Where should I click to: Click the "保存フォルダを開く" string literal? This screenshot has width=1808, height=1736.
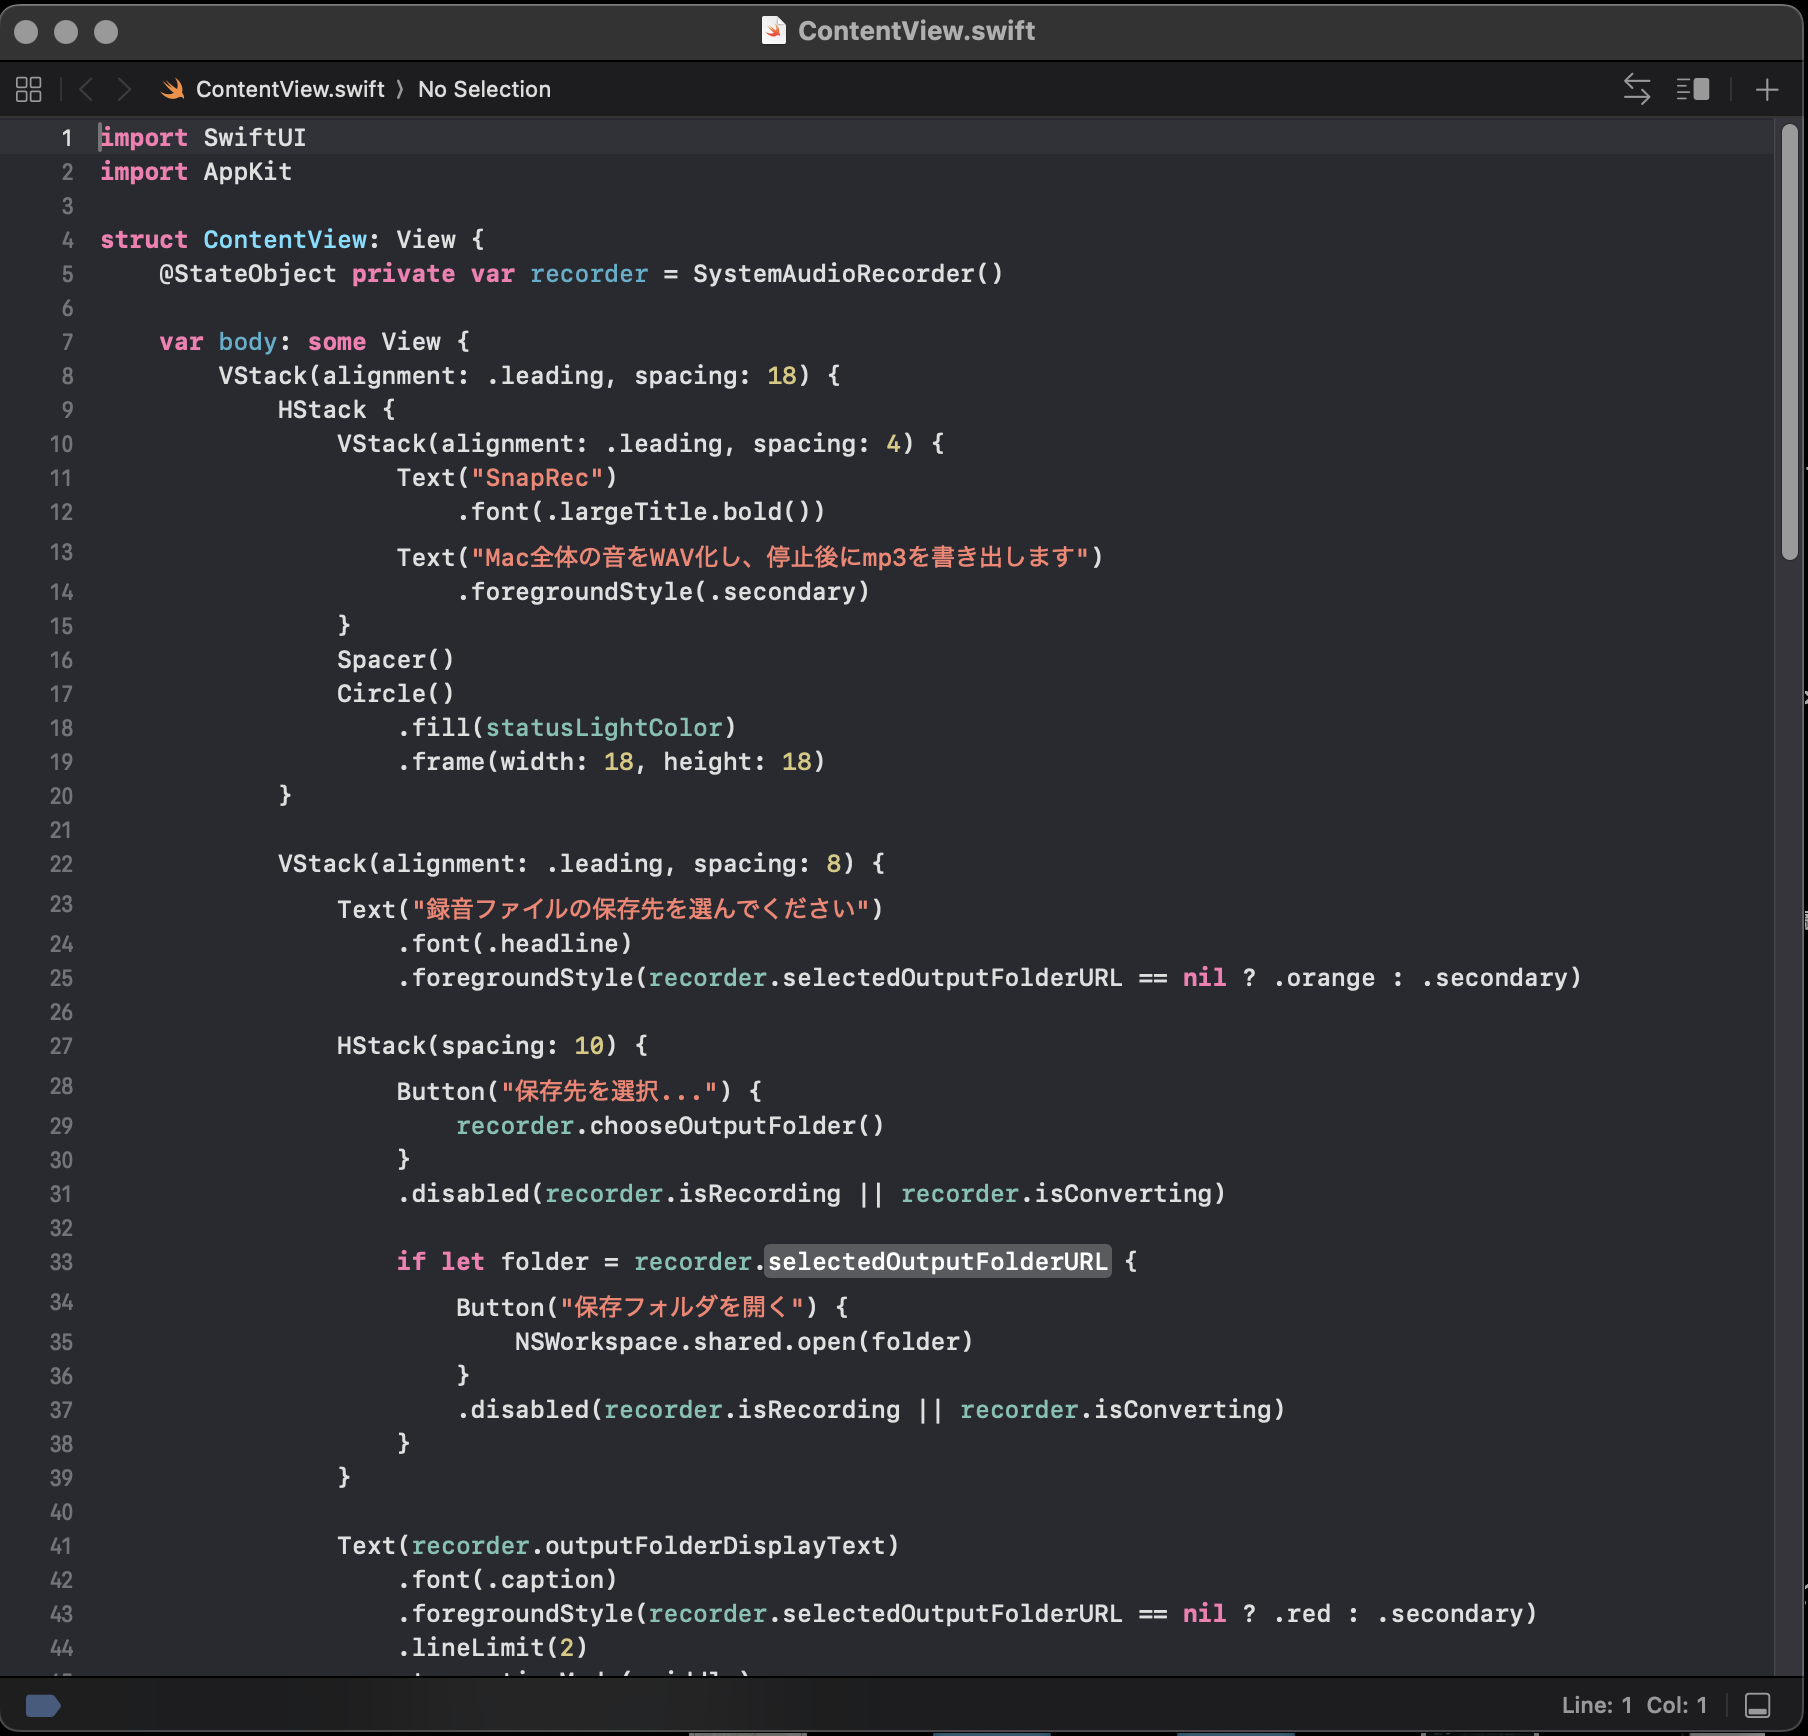(682, 1307)
